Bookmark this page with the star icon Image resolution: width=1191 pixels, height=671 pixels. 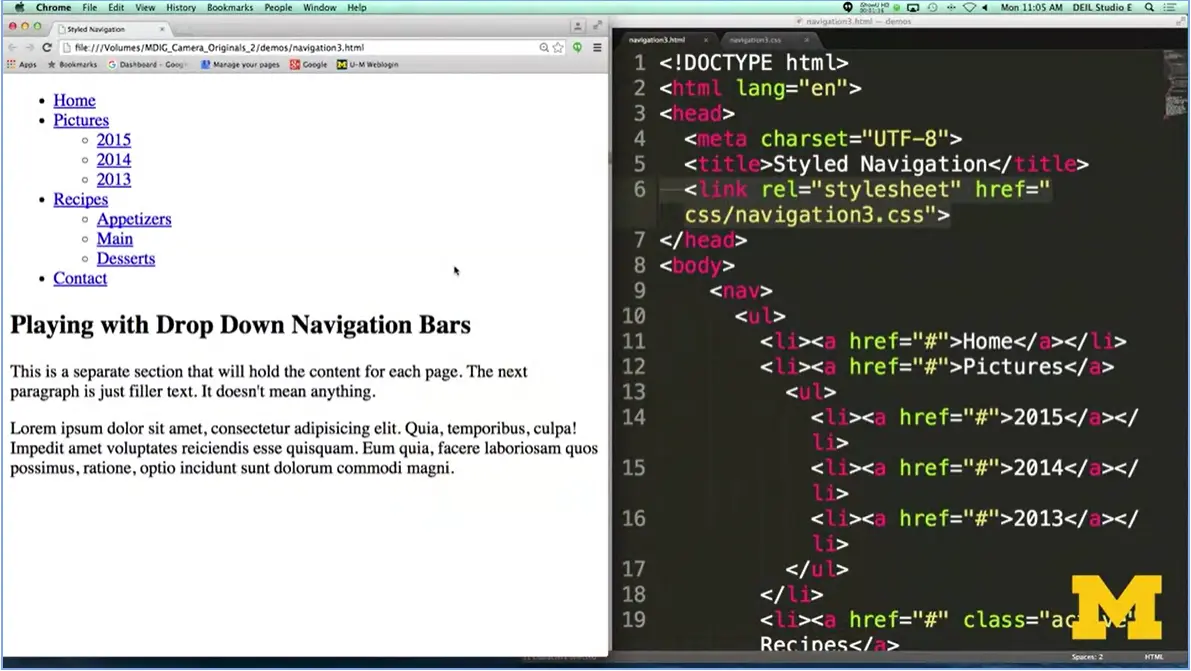[x=558, y=47]
